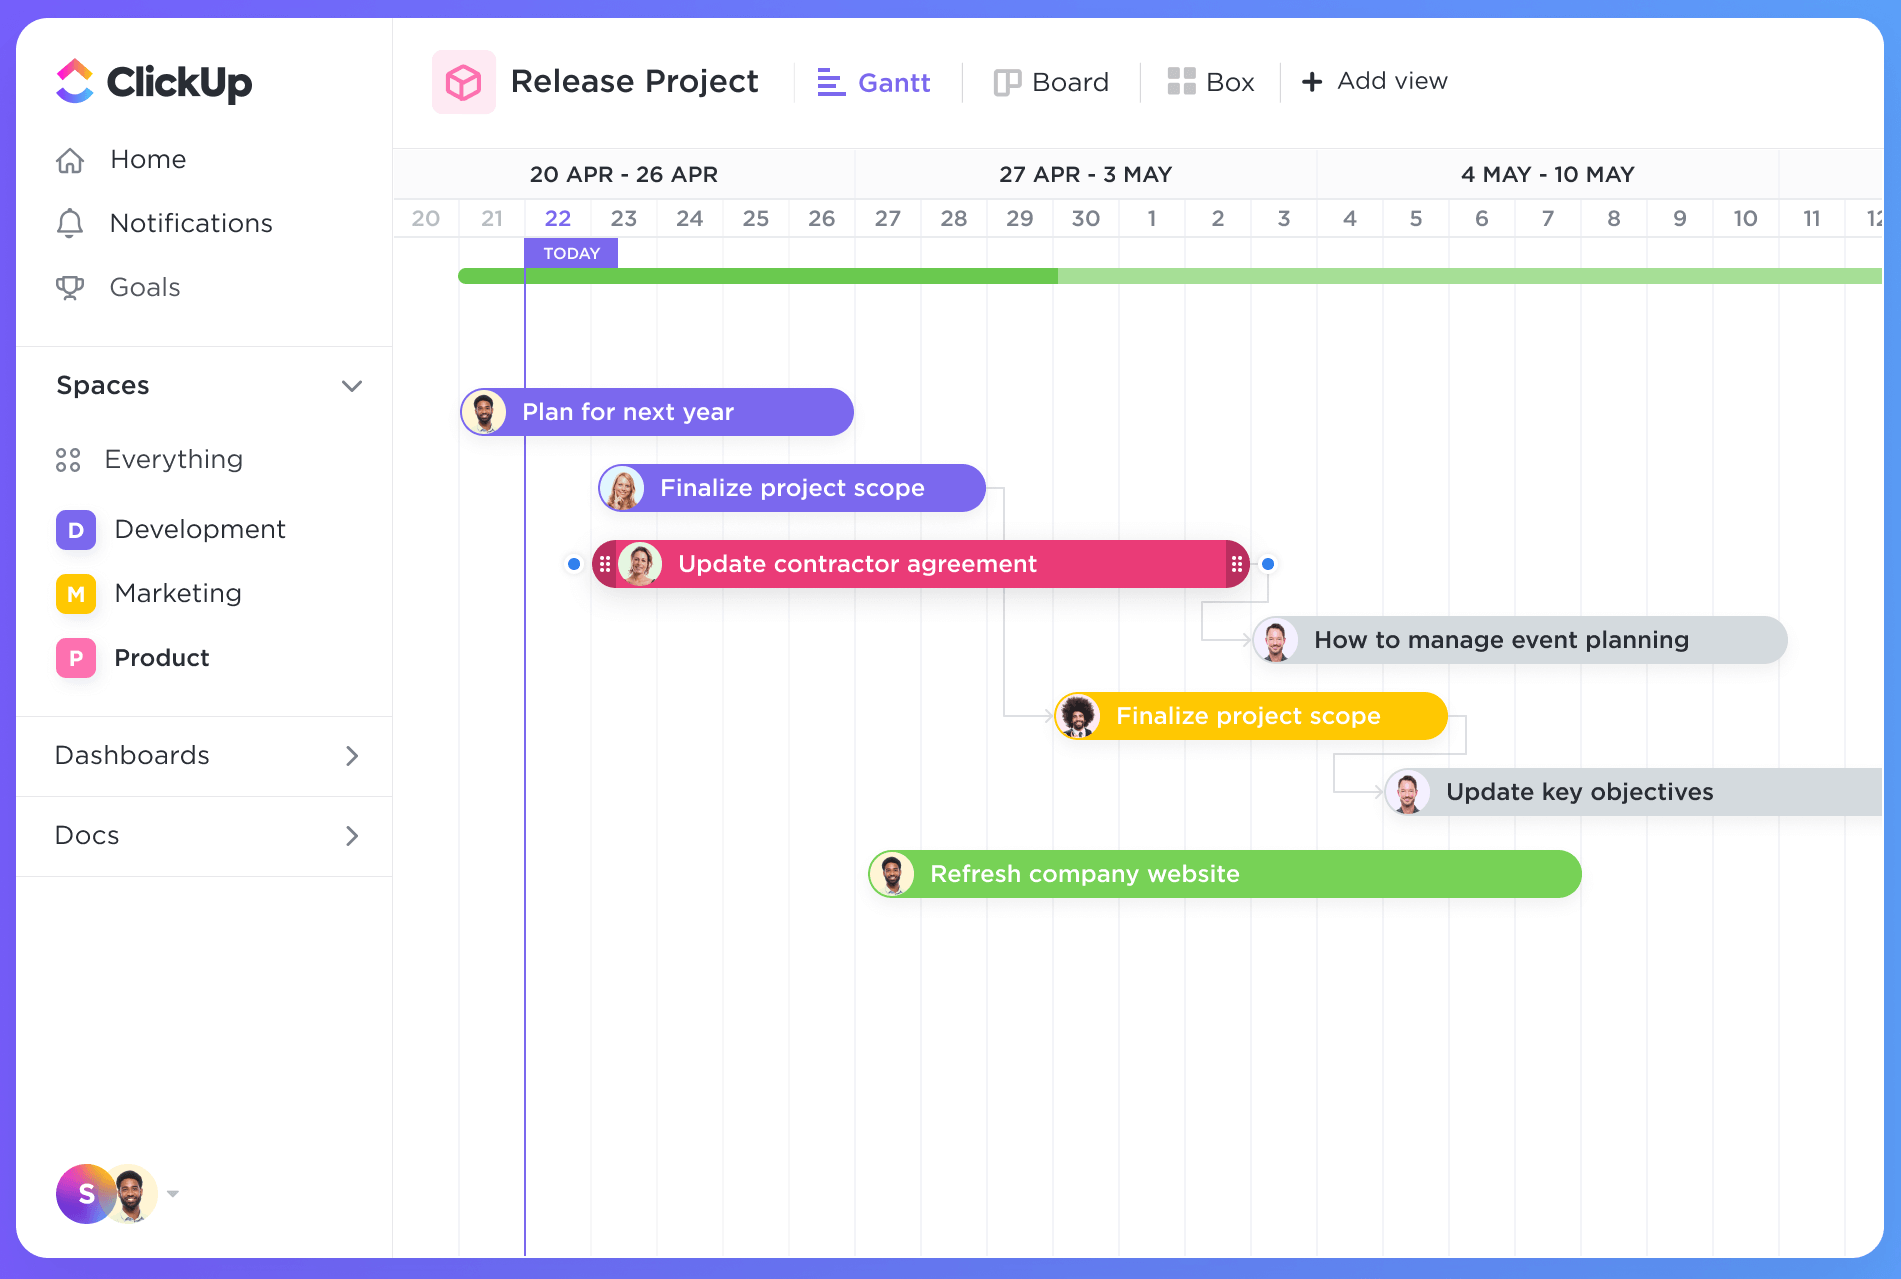
Task: Open the Development space icon
Action: (x=75, y=529)
